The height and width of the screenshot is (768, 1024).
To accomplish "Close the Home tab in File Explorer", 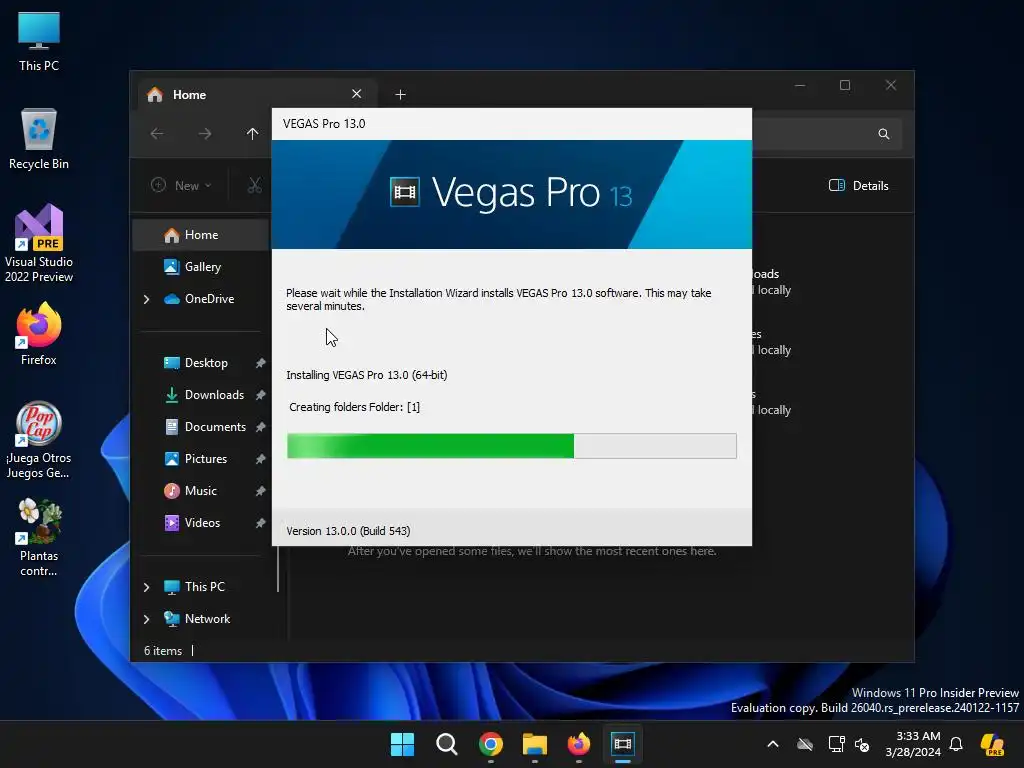I will coord(357,94).
